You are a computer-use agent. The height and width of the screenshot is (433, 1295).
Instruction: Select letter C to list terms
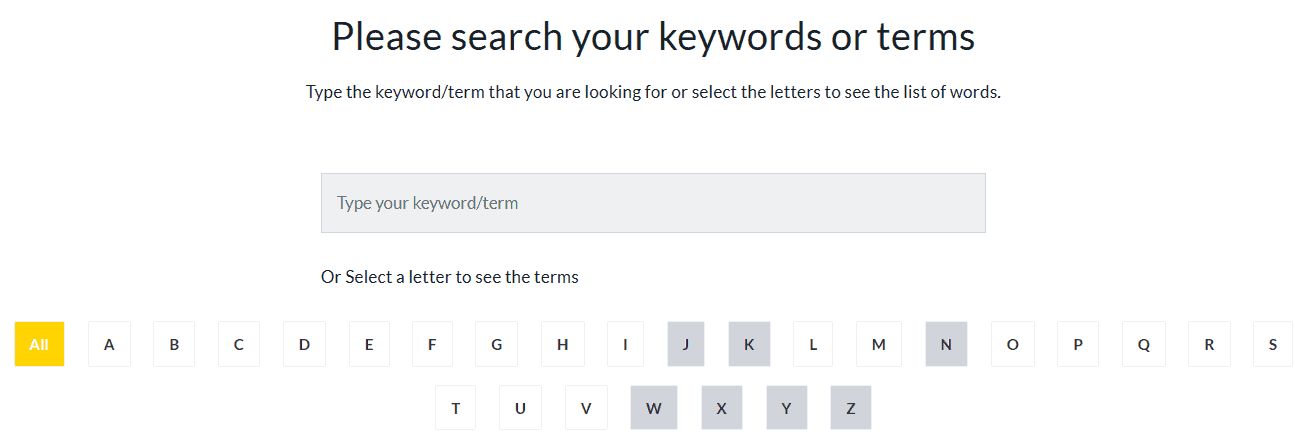coord(239,344)
